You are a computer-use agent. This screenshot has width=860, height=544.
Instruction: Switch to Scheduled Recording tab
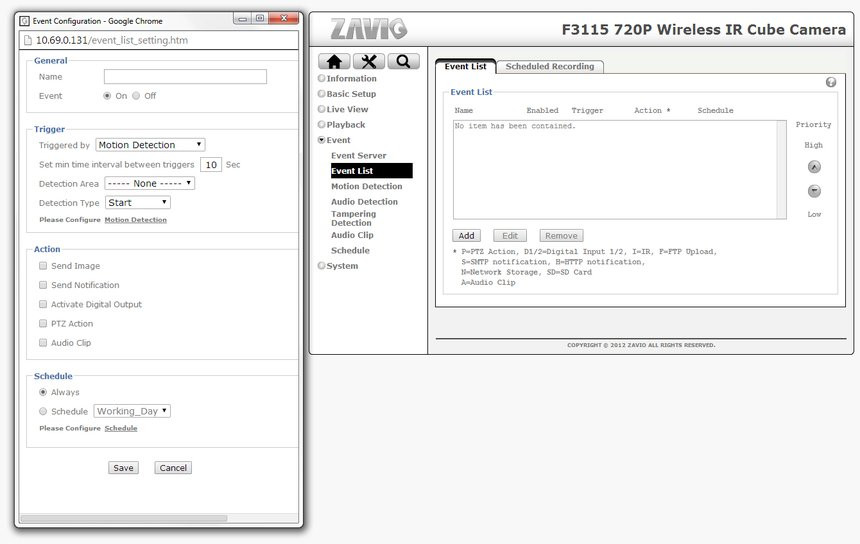pyautogui.click(x=550, y=66)
